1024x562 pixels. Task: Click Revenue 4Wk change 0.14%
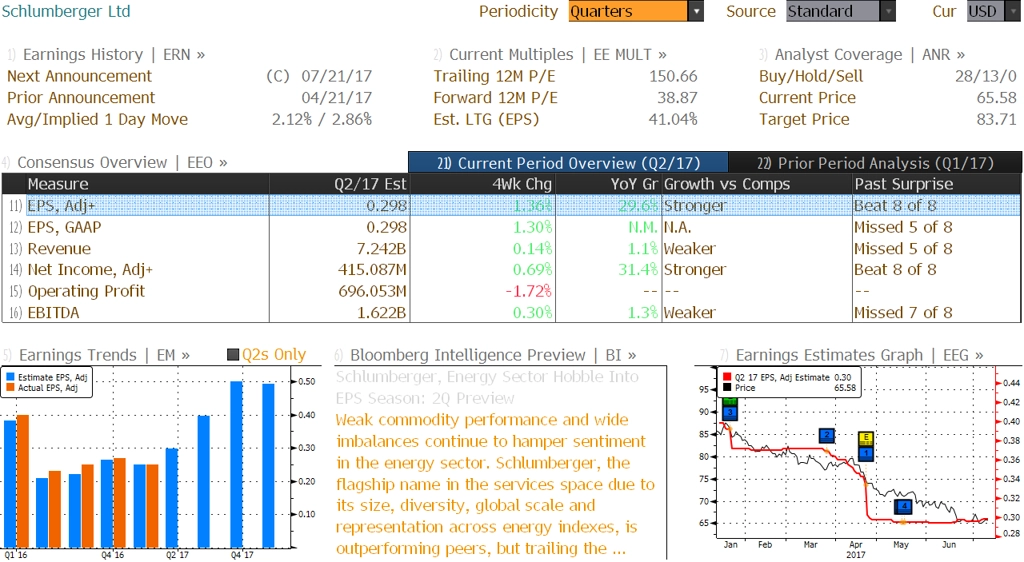532,249
